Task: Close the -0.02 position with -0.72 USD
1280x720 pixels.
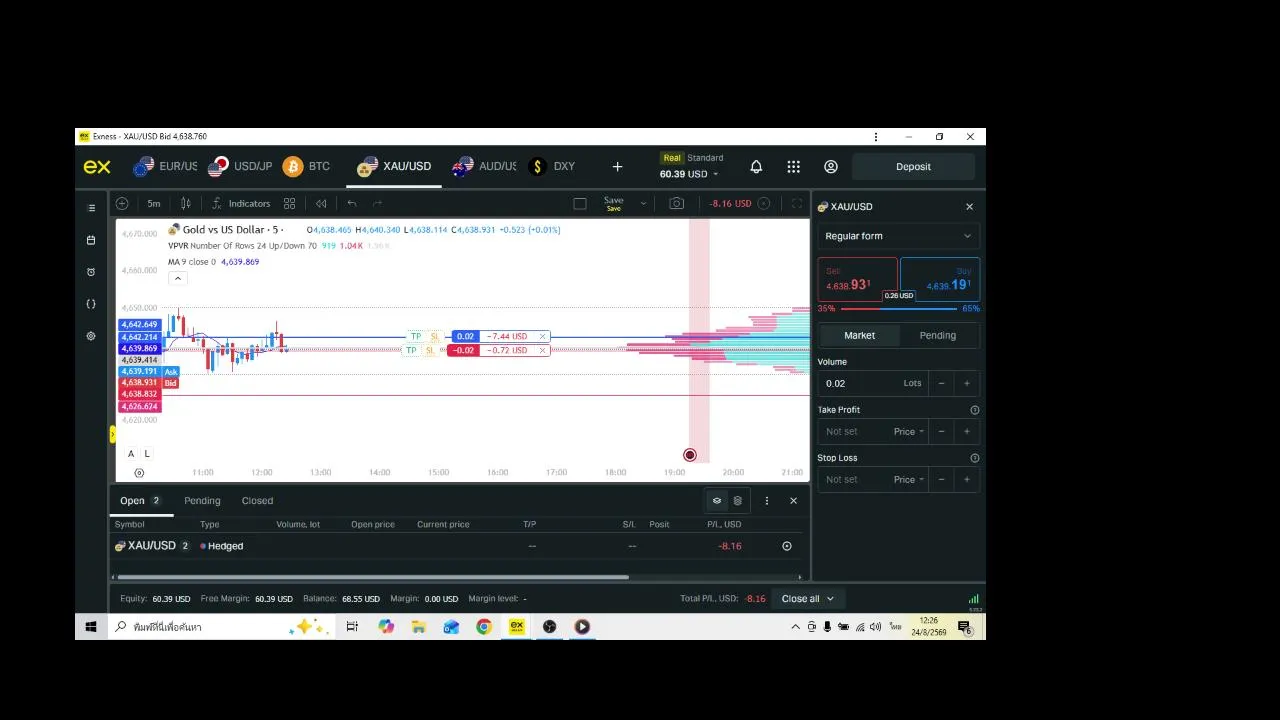Action: (542, 350)
